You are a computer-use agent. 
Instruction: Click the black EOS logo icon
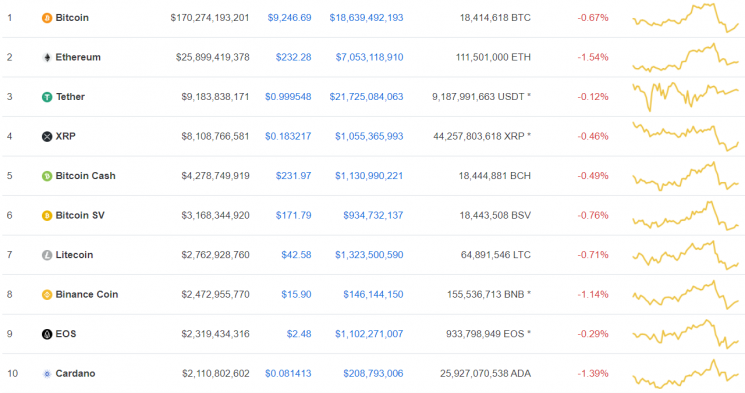pos(47,334)
